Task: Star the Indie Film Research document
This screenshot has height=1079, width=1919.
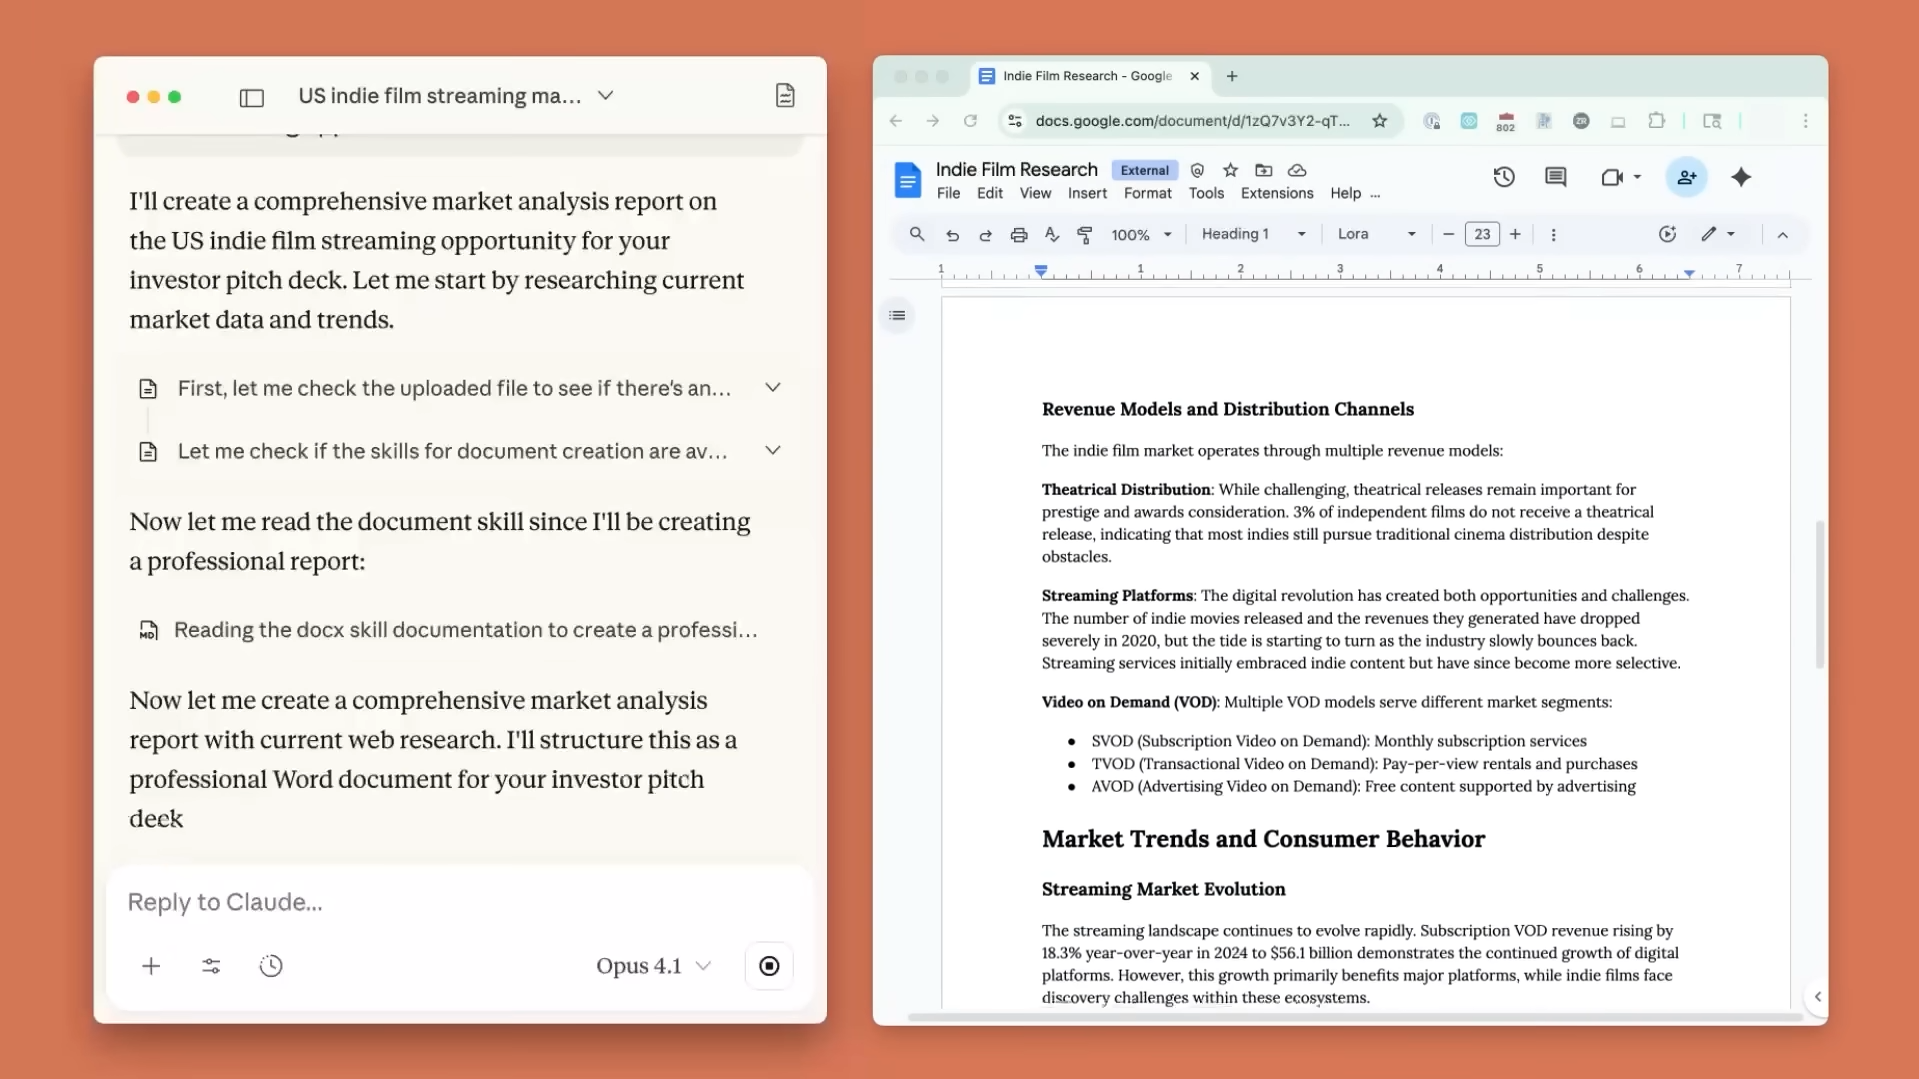Action: (x=1230, y=170)
